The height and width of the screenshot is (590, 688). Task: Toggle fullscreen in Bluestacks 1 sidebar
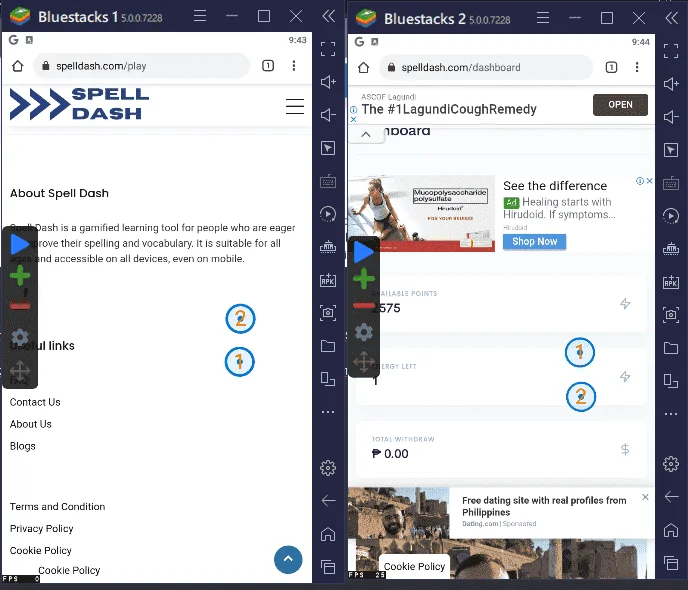pos(328,49)
